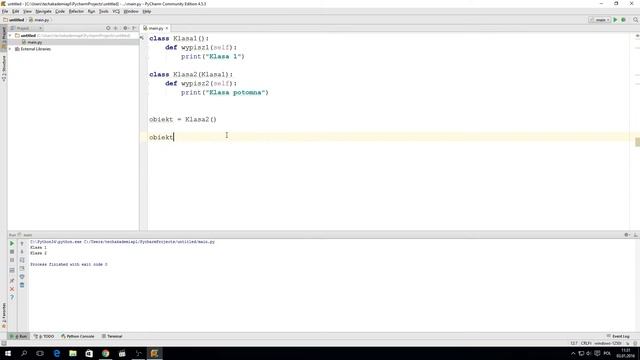Open the File menu
The height and width of the screenshot is (360, 640).
[5, 11]
